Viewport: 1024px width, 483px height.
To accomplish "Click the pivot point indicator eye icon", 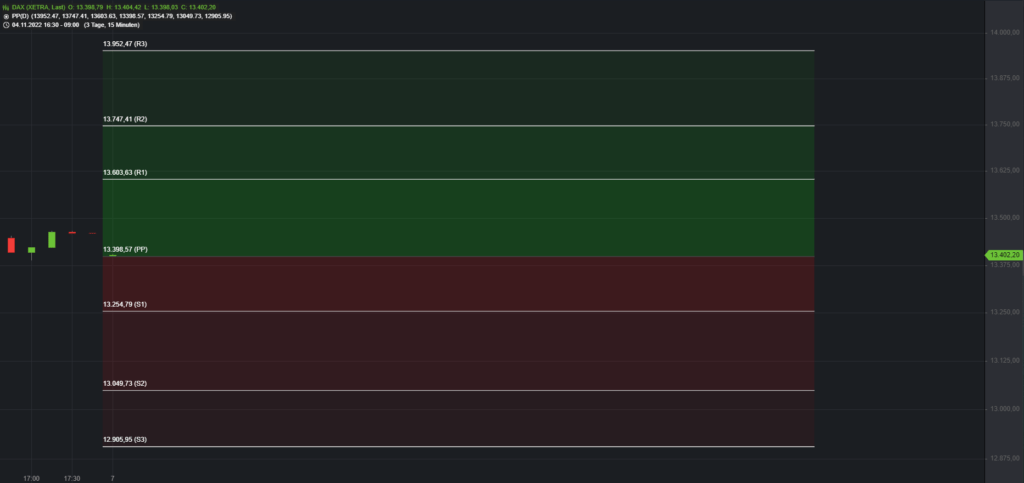I will (x=6, y=16).
